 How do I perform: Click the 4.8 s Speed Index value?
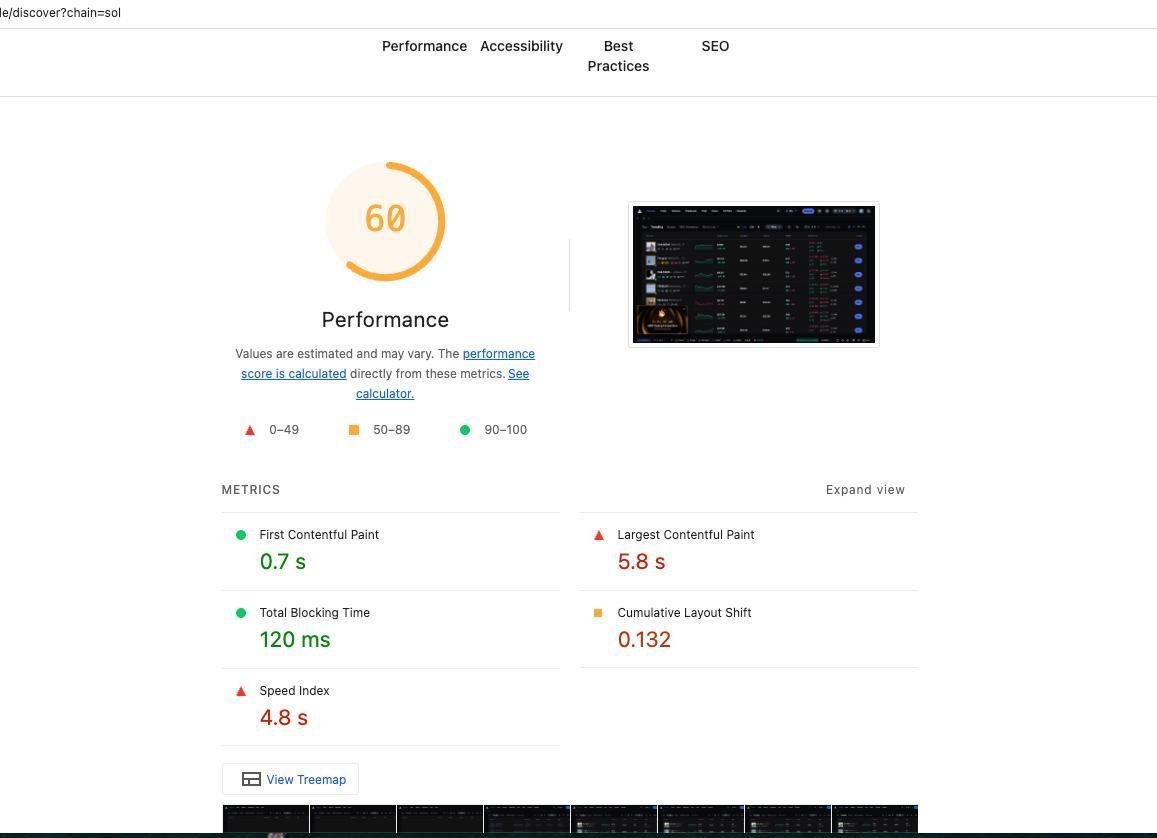[283, 718]
